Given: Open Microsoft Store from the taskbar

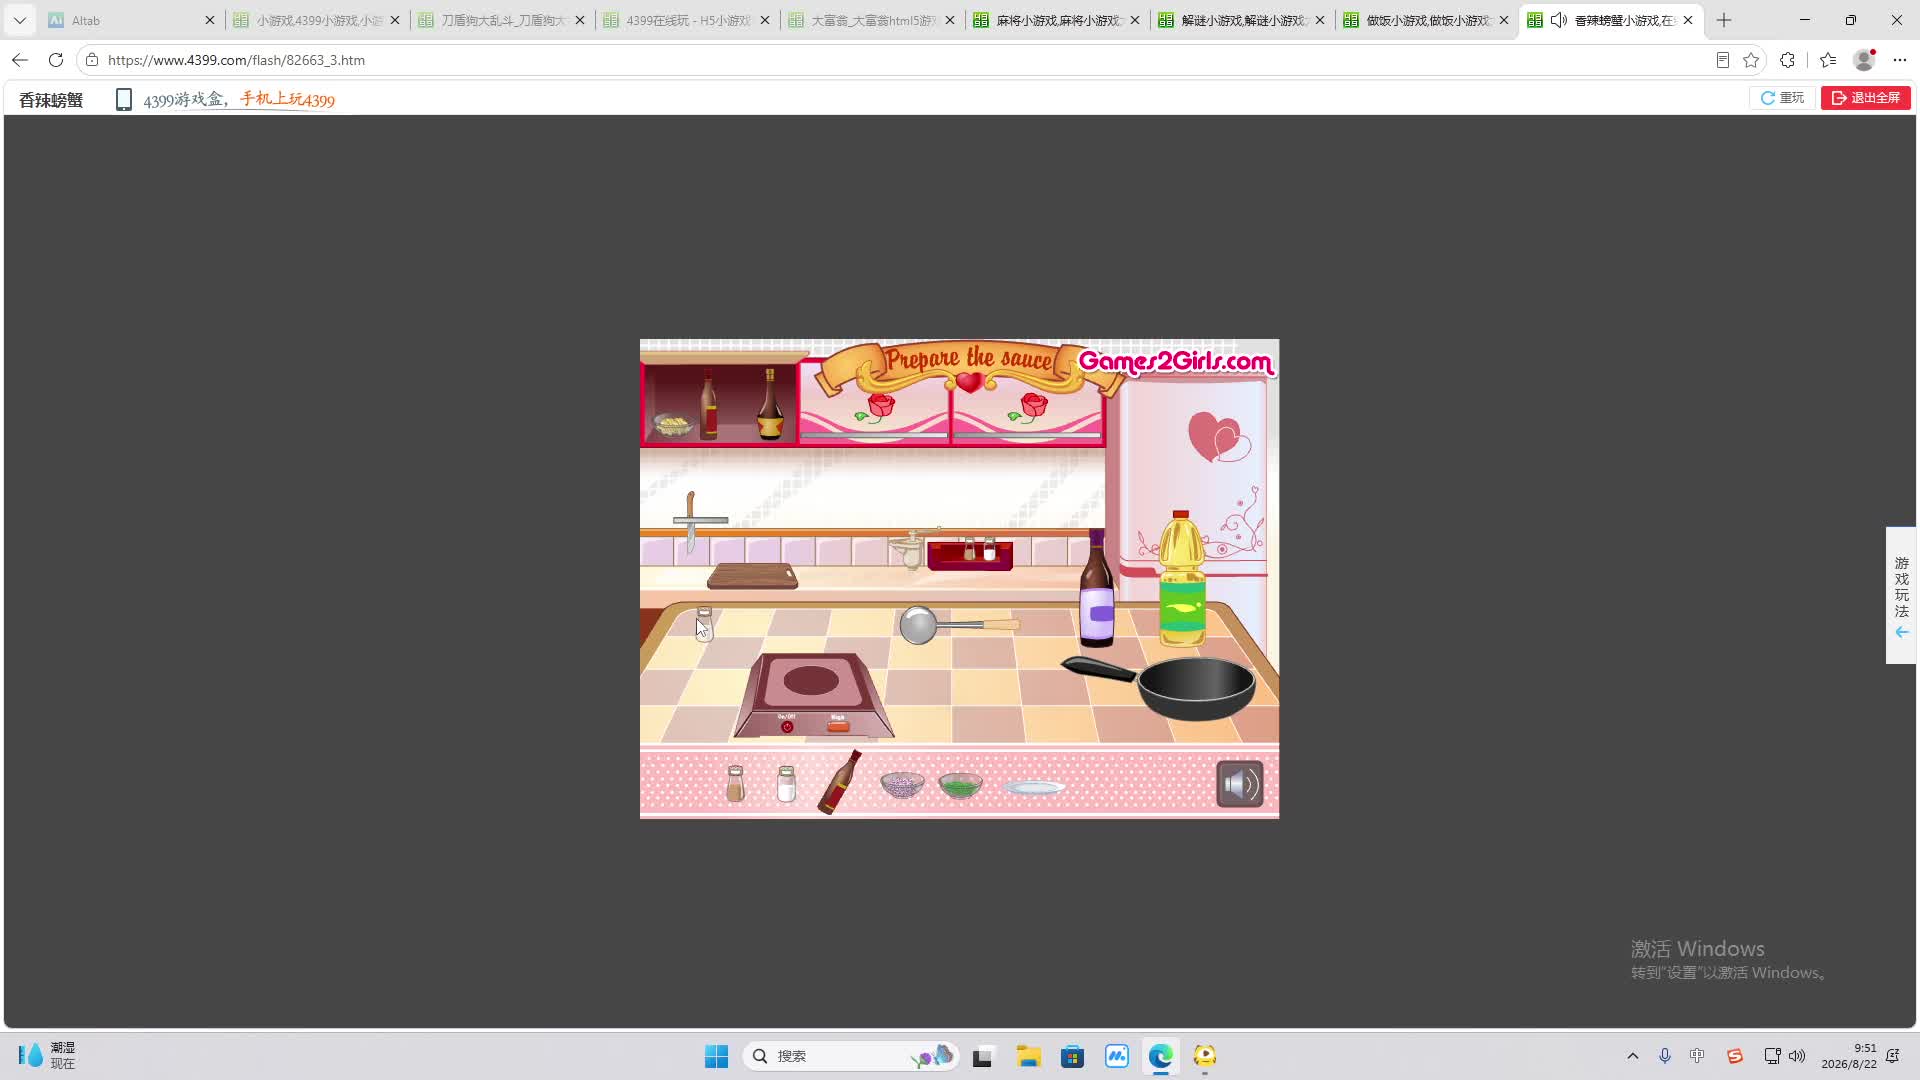Looking at the screenshot, I should point(1072,1056).
